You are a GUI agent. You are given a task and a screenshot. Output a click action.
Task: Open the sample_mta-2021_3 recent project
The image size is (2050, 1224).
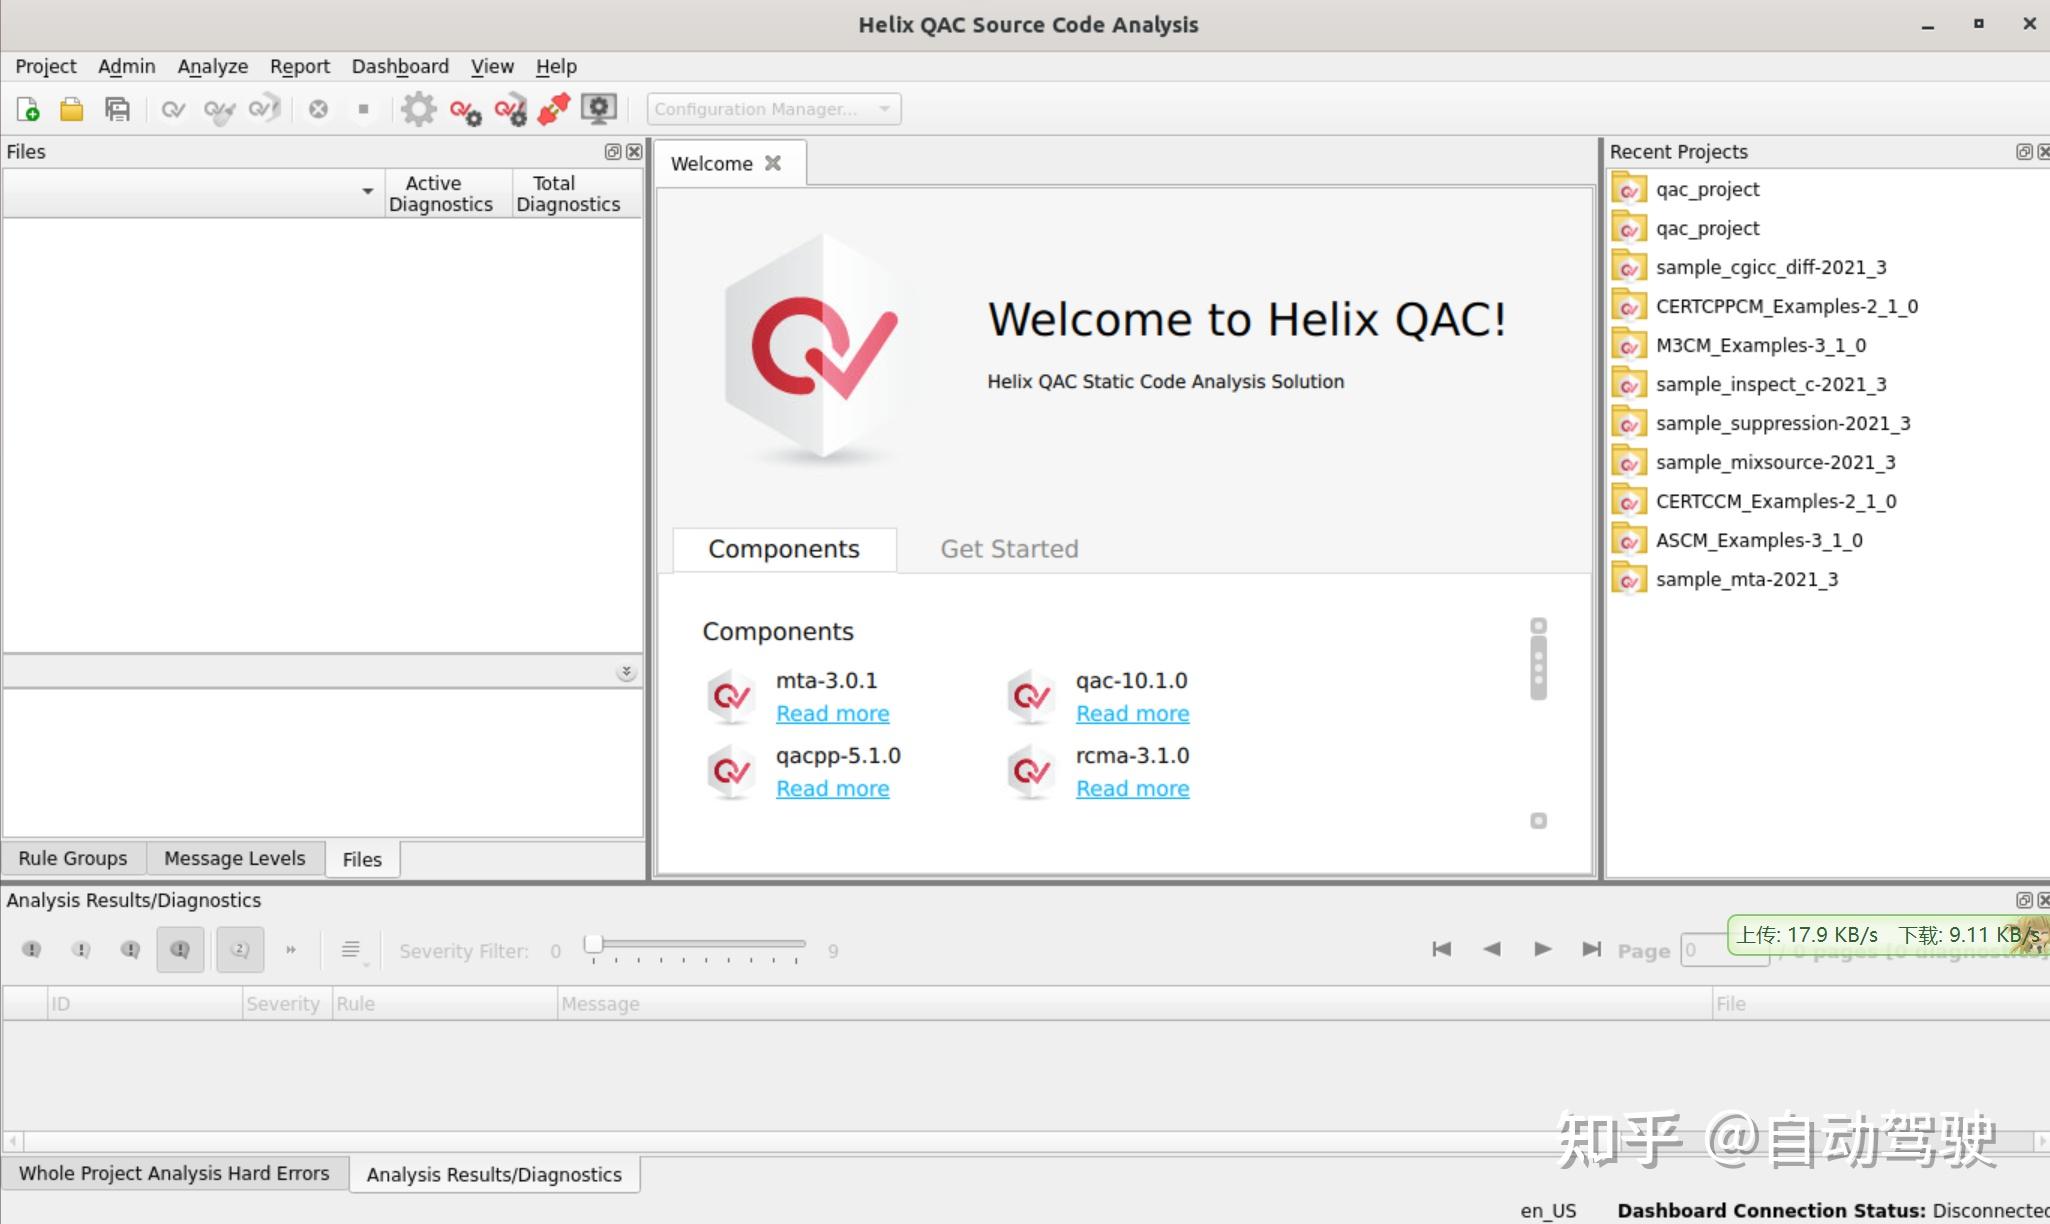pyautogui.click(x=1746, y=578)
